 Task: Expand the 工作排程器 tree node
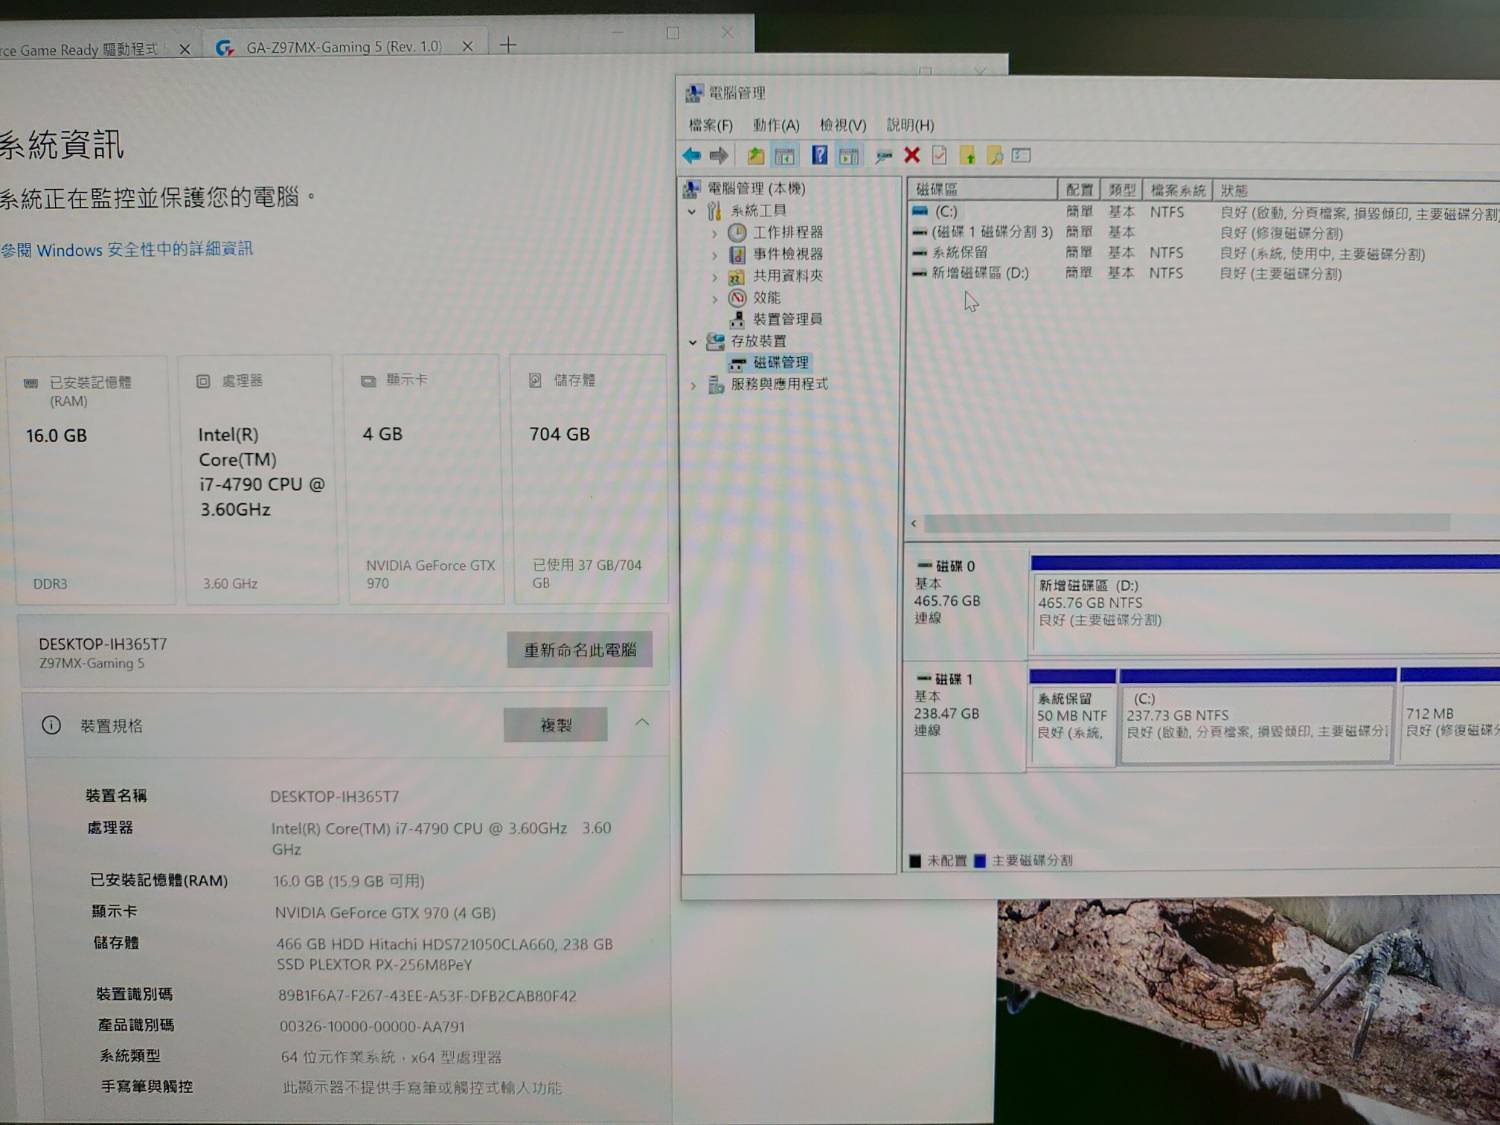(714, 233)
